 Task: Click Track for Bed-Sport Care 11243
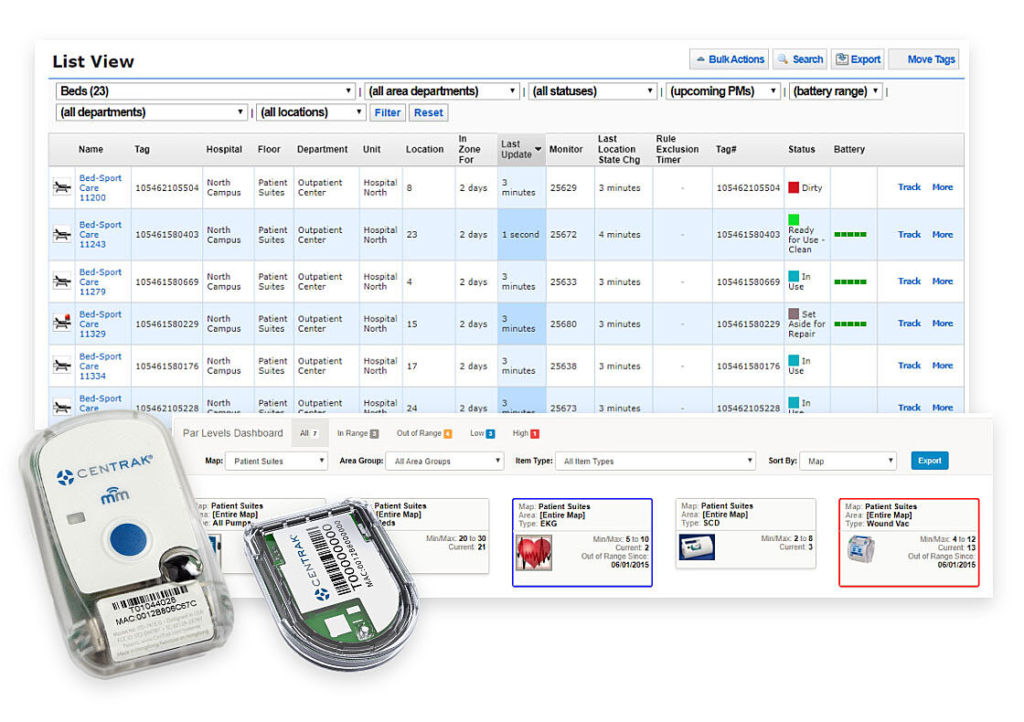909,234
